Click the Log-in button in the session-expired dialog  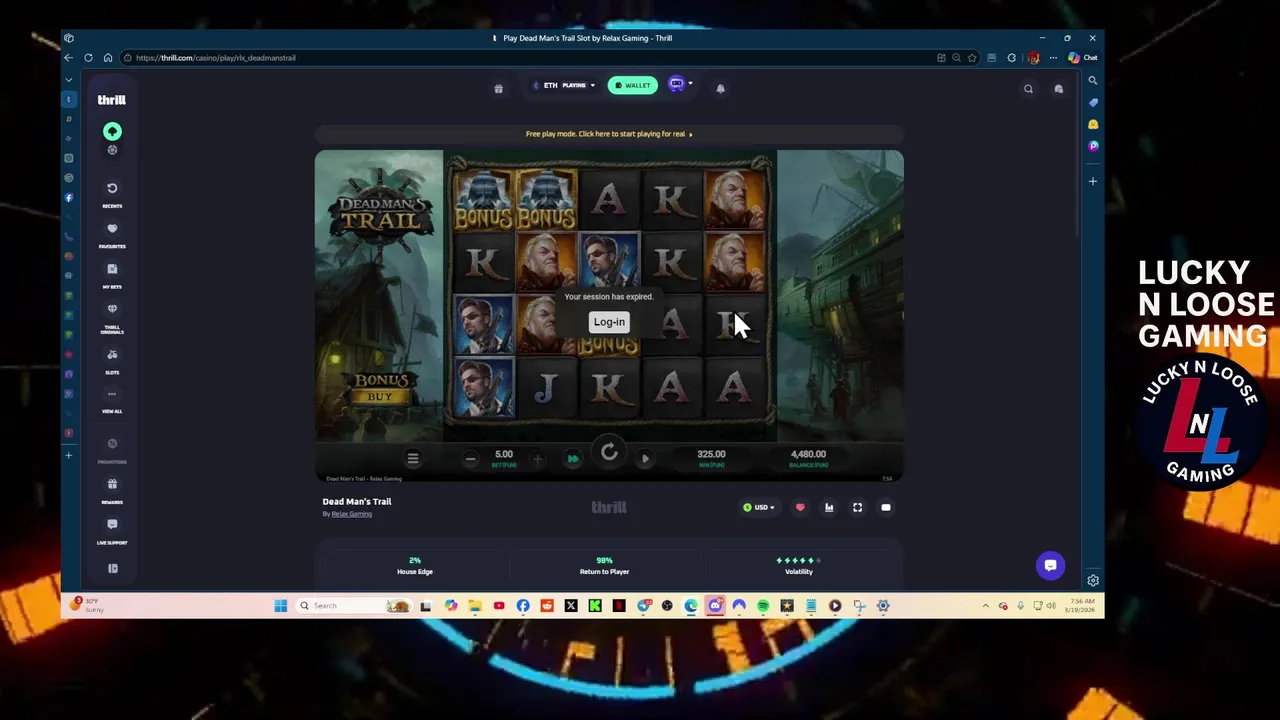pos(609,322)
